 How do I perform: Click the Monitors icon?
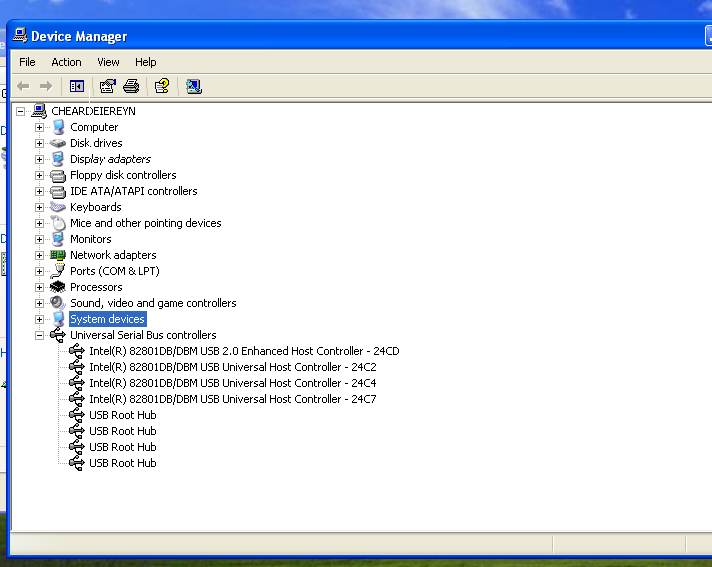(x=58, y=239)
